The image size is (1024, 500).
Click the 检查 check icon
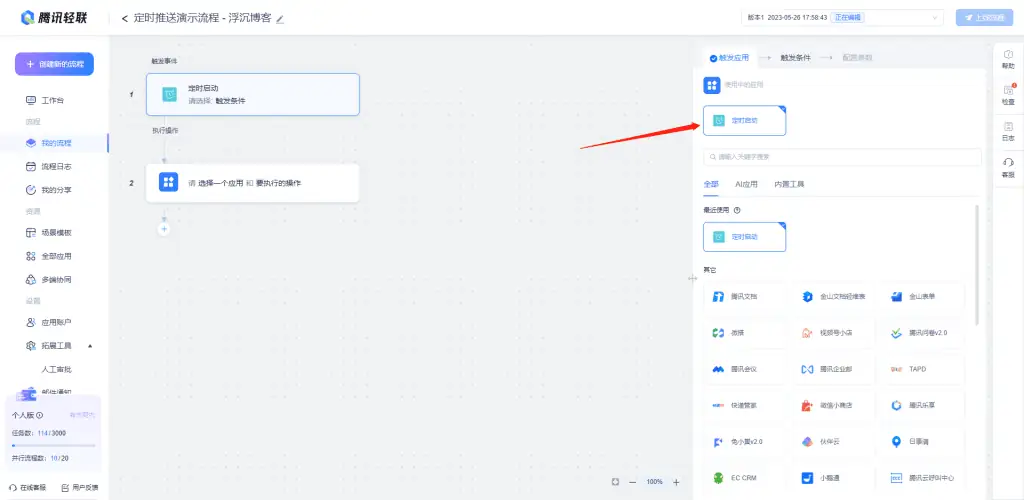tap(1007, 94)
